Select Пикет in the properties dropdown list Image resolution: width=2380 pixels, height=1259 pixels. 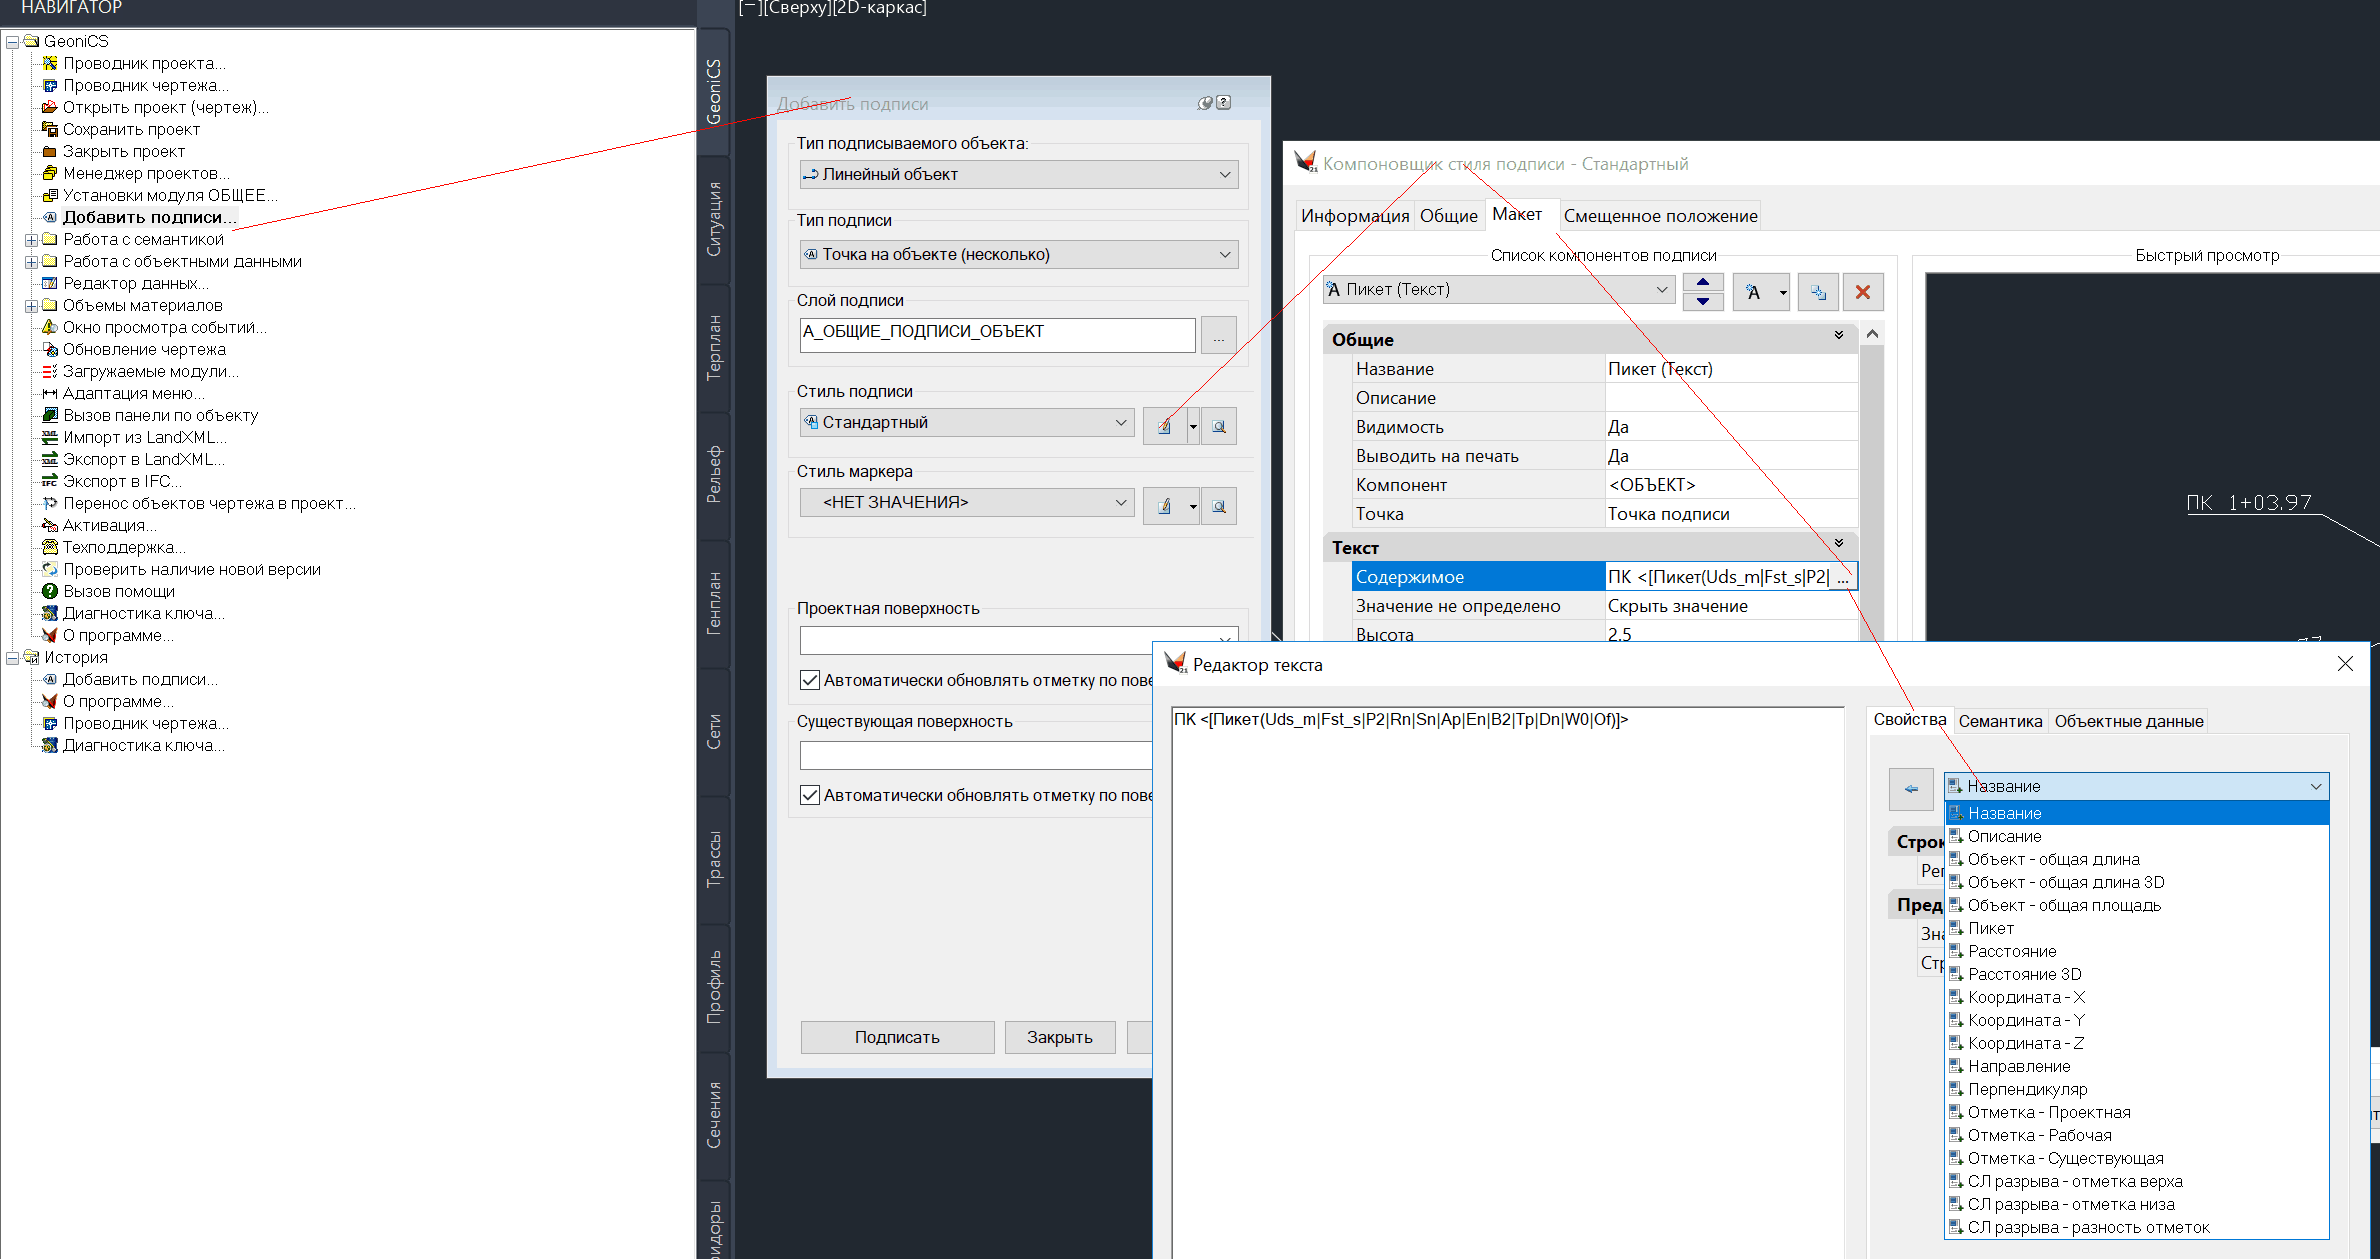pyautogui.click(x=1990, y=928)
